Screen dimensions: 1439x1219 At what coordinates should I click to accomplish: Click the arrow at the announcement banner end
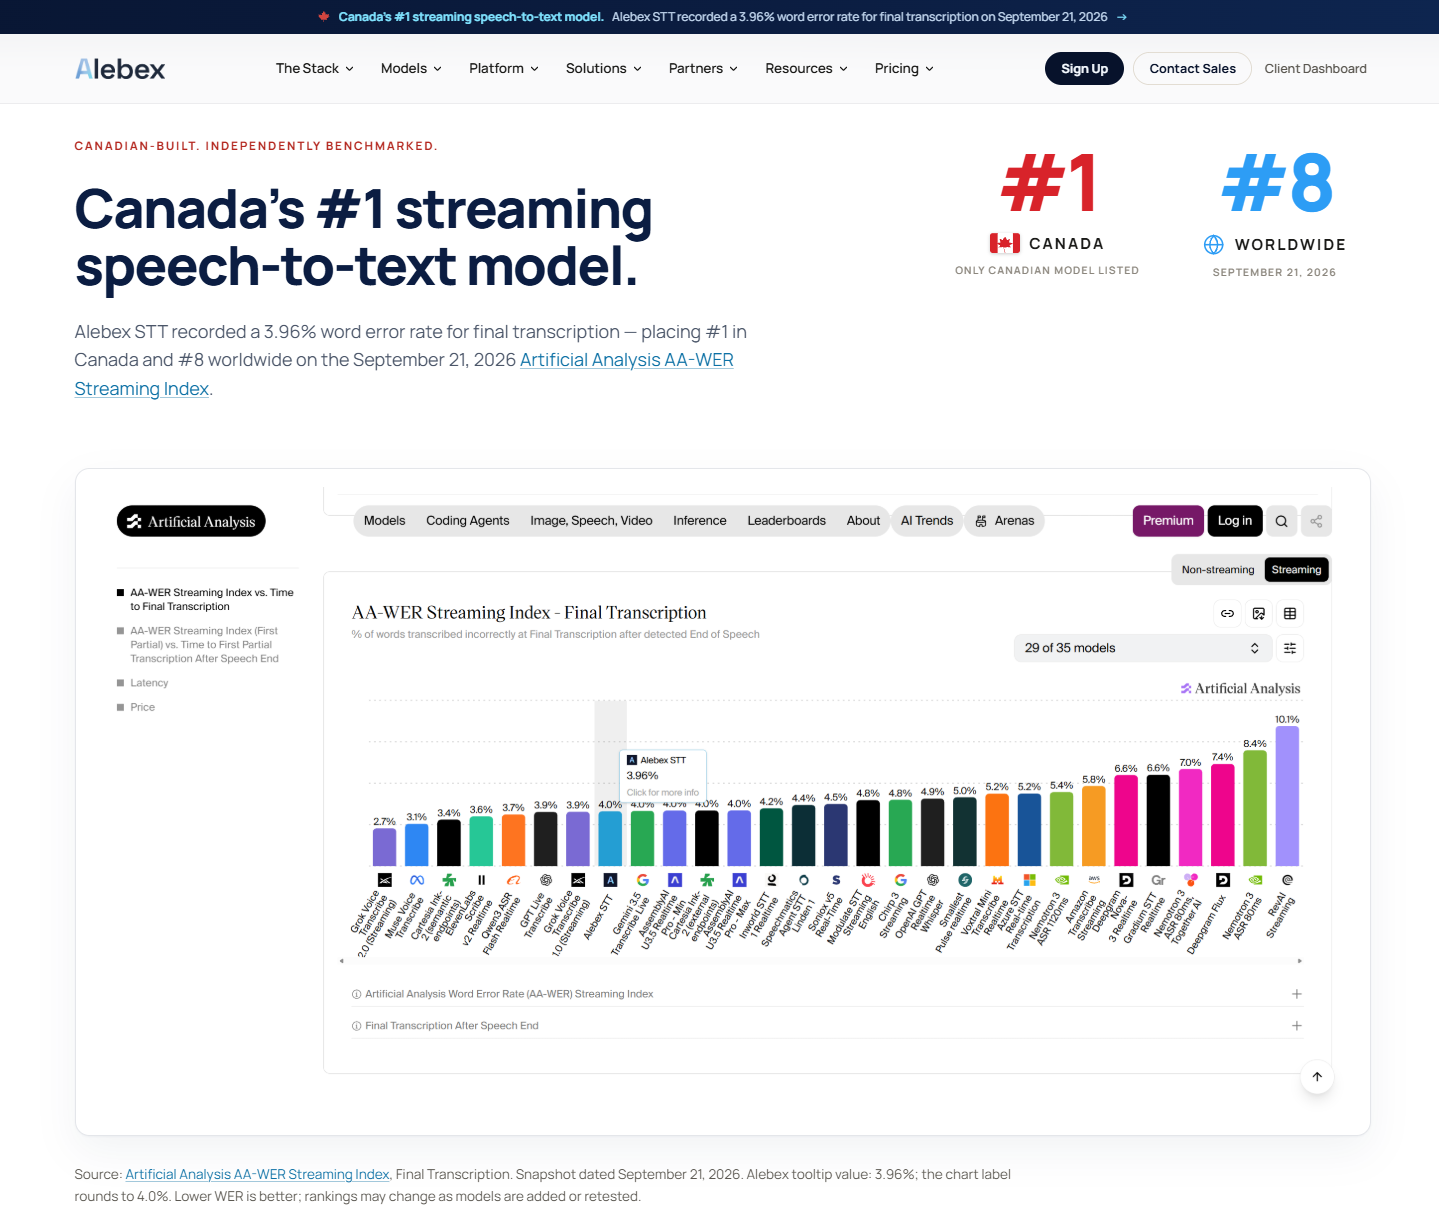click(1121, 17)
